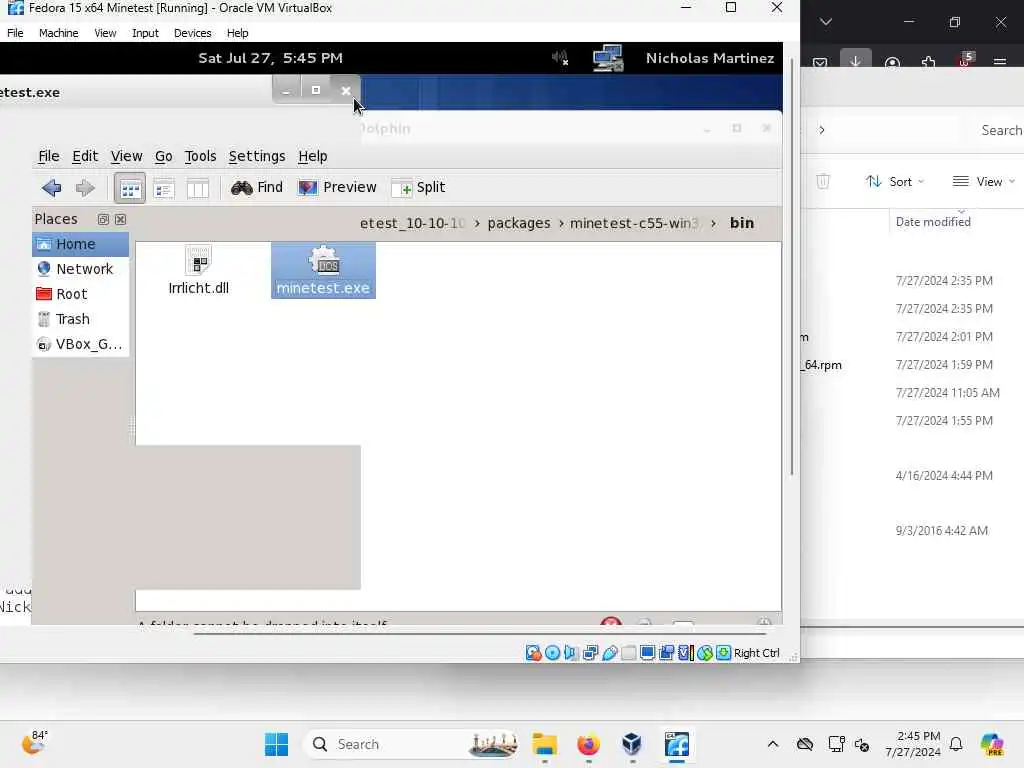The width and height of the screenshot is (1024, 768).
Task: Open File Explorer from taskbar
Action: 545,744
